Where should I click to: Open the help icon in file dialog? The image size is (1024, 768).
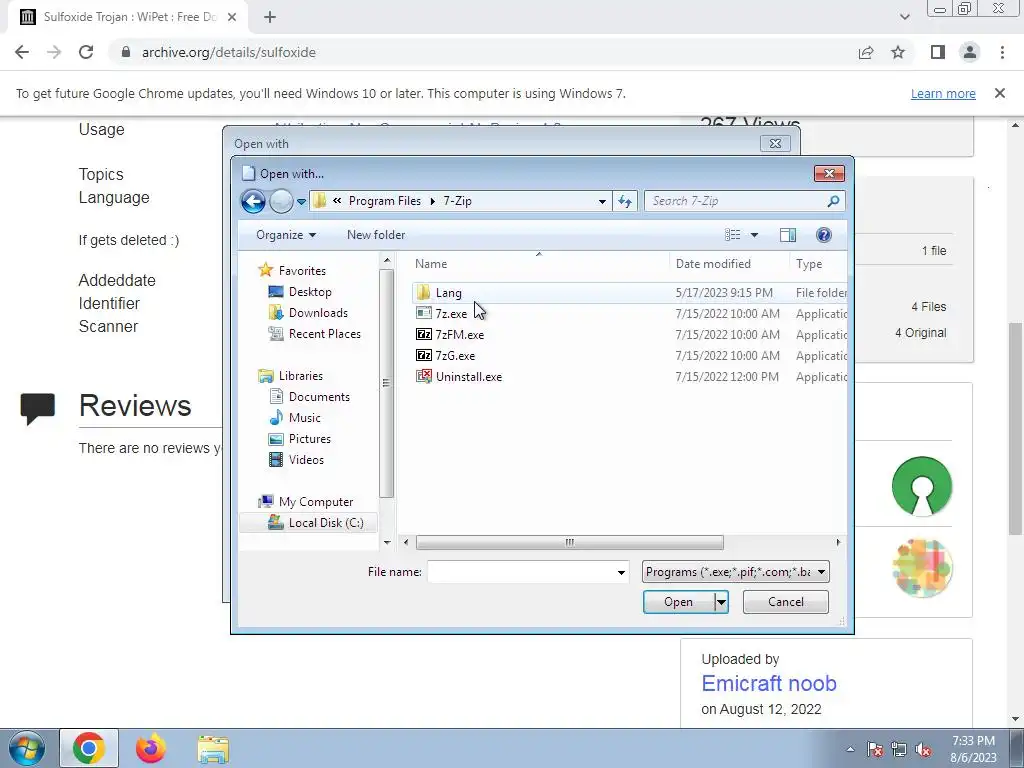click(x=824, y=235)
